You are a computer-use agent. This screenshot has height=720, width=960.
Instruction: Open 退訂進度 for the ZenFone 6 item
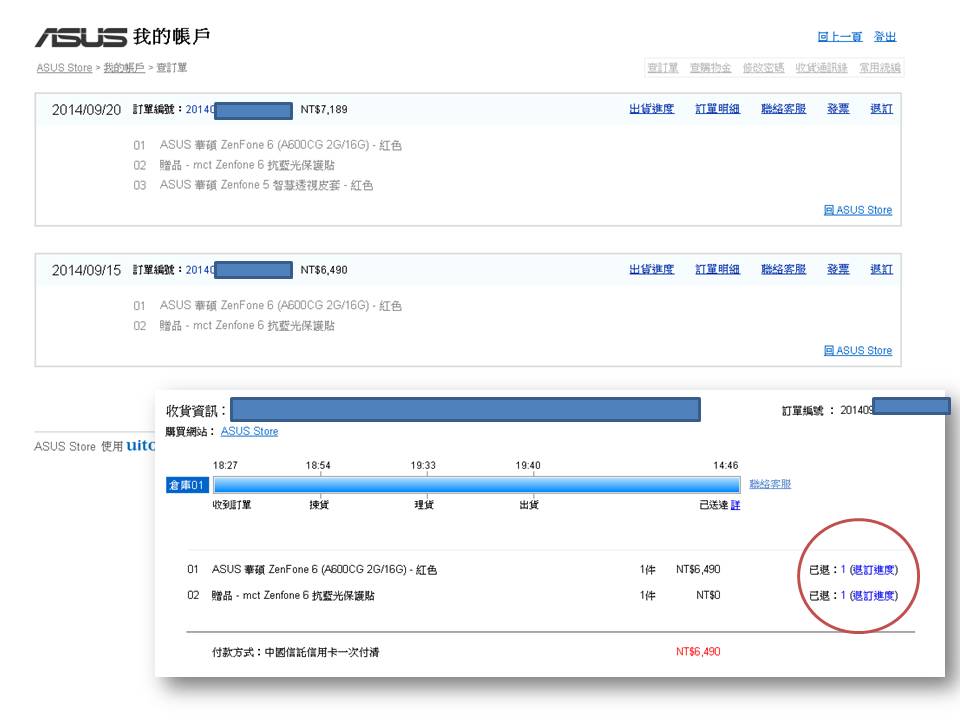pyautogui.click(x=874, y=570)
